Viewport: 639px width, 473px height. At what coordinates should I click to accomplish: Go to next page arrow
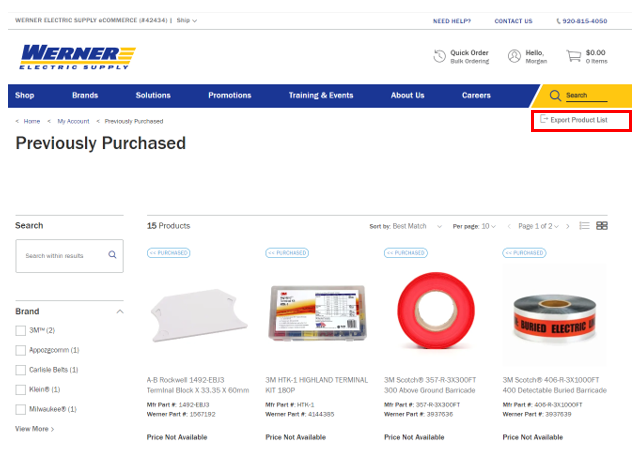(x=568, y=226)
